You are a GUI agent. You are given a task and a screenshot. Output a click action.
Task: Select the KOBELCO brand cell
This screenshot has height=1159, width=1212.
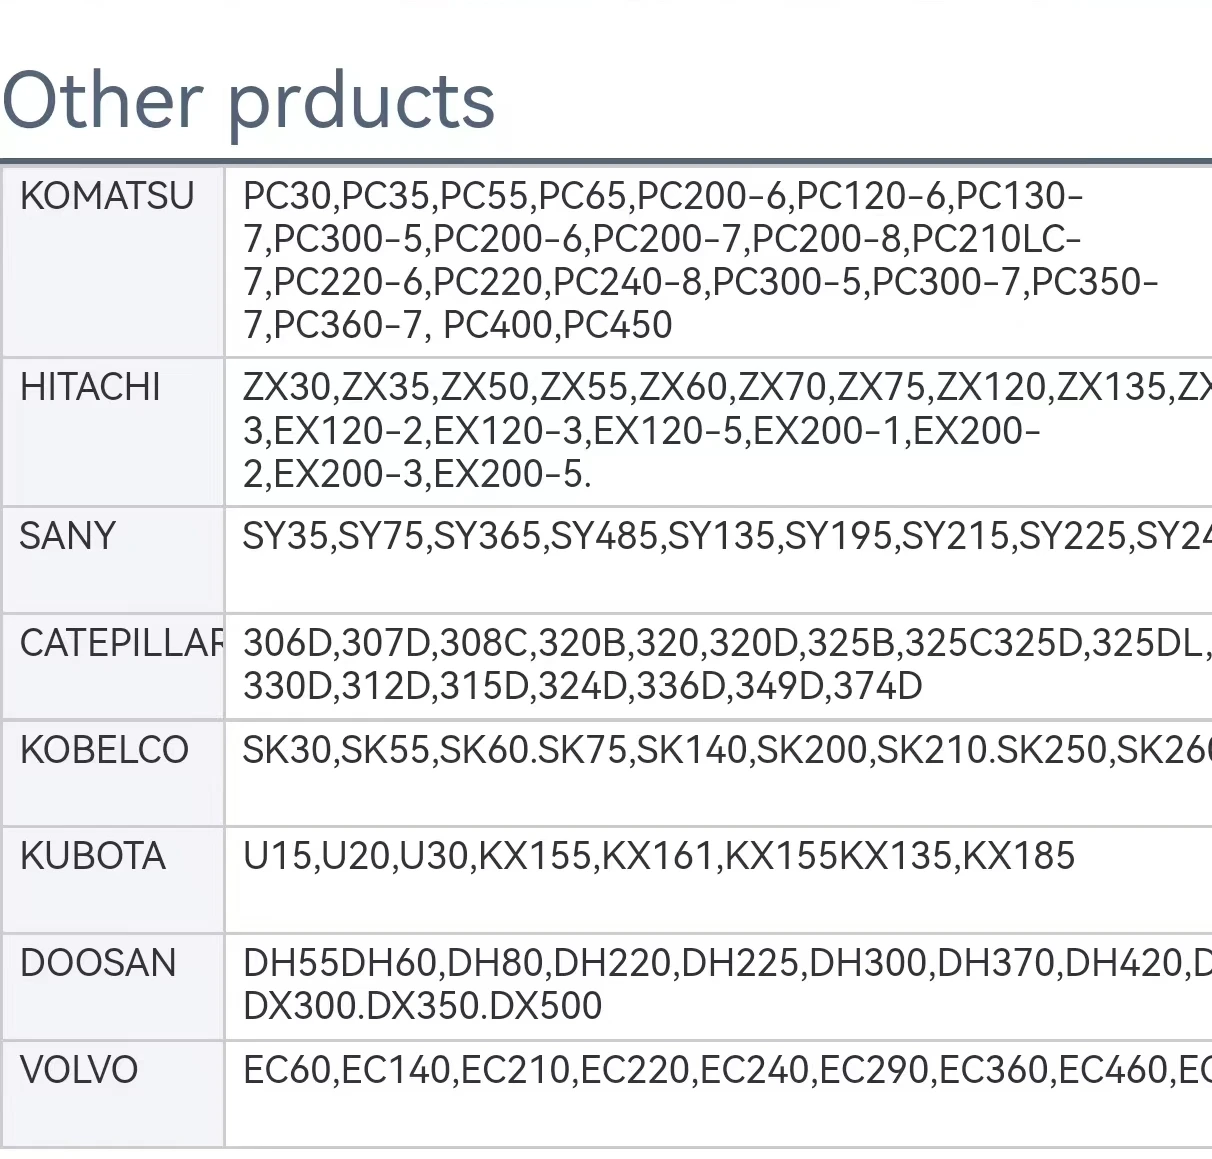pos(104,750)
